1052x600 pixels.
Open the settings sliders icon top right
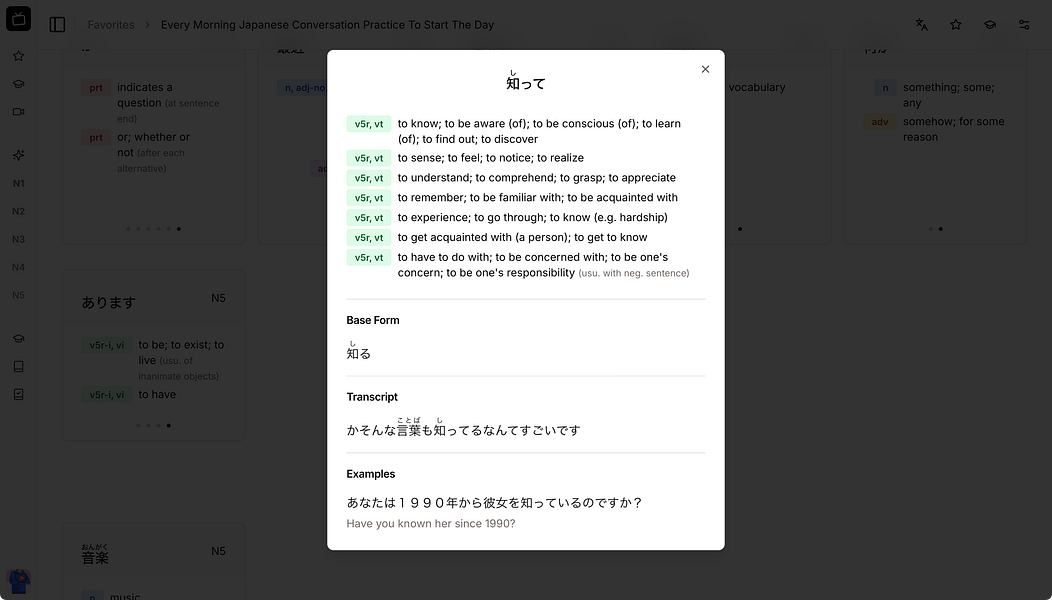[1024, 24]
